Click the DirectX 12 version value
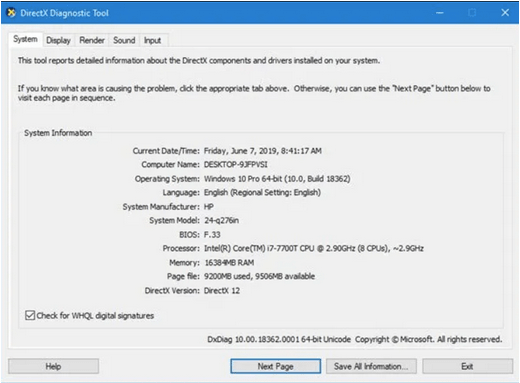The image size is (520, 383). (222, 291)
